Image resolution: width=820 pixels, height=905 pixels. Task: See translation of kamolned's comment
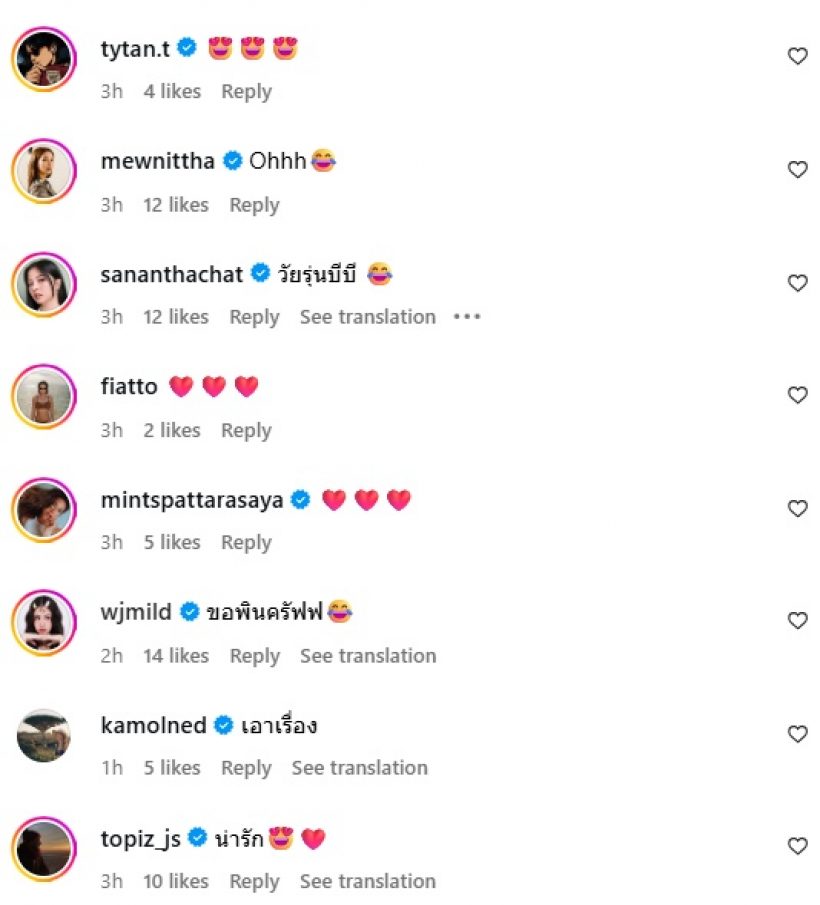pos(359,768)
